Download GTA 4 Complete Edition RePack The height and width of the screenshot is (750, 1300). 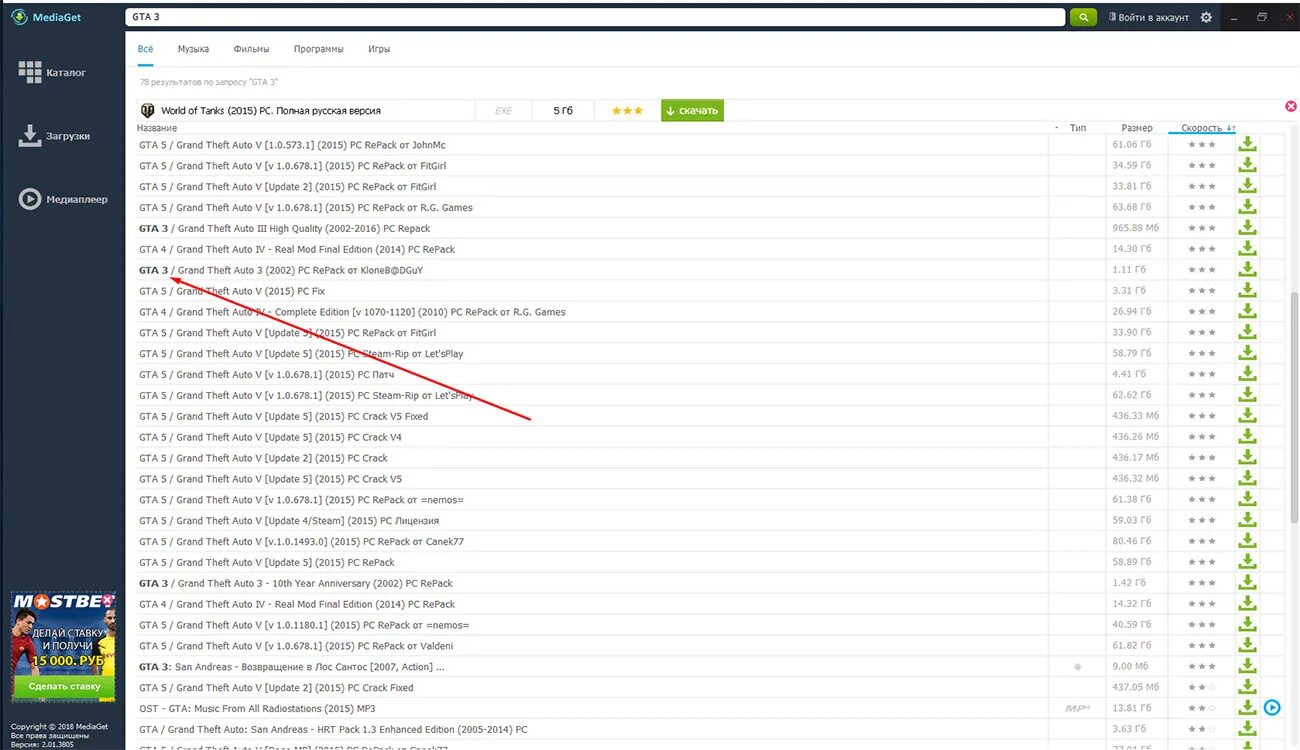[x=1247, y=312]
